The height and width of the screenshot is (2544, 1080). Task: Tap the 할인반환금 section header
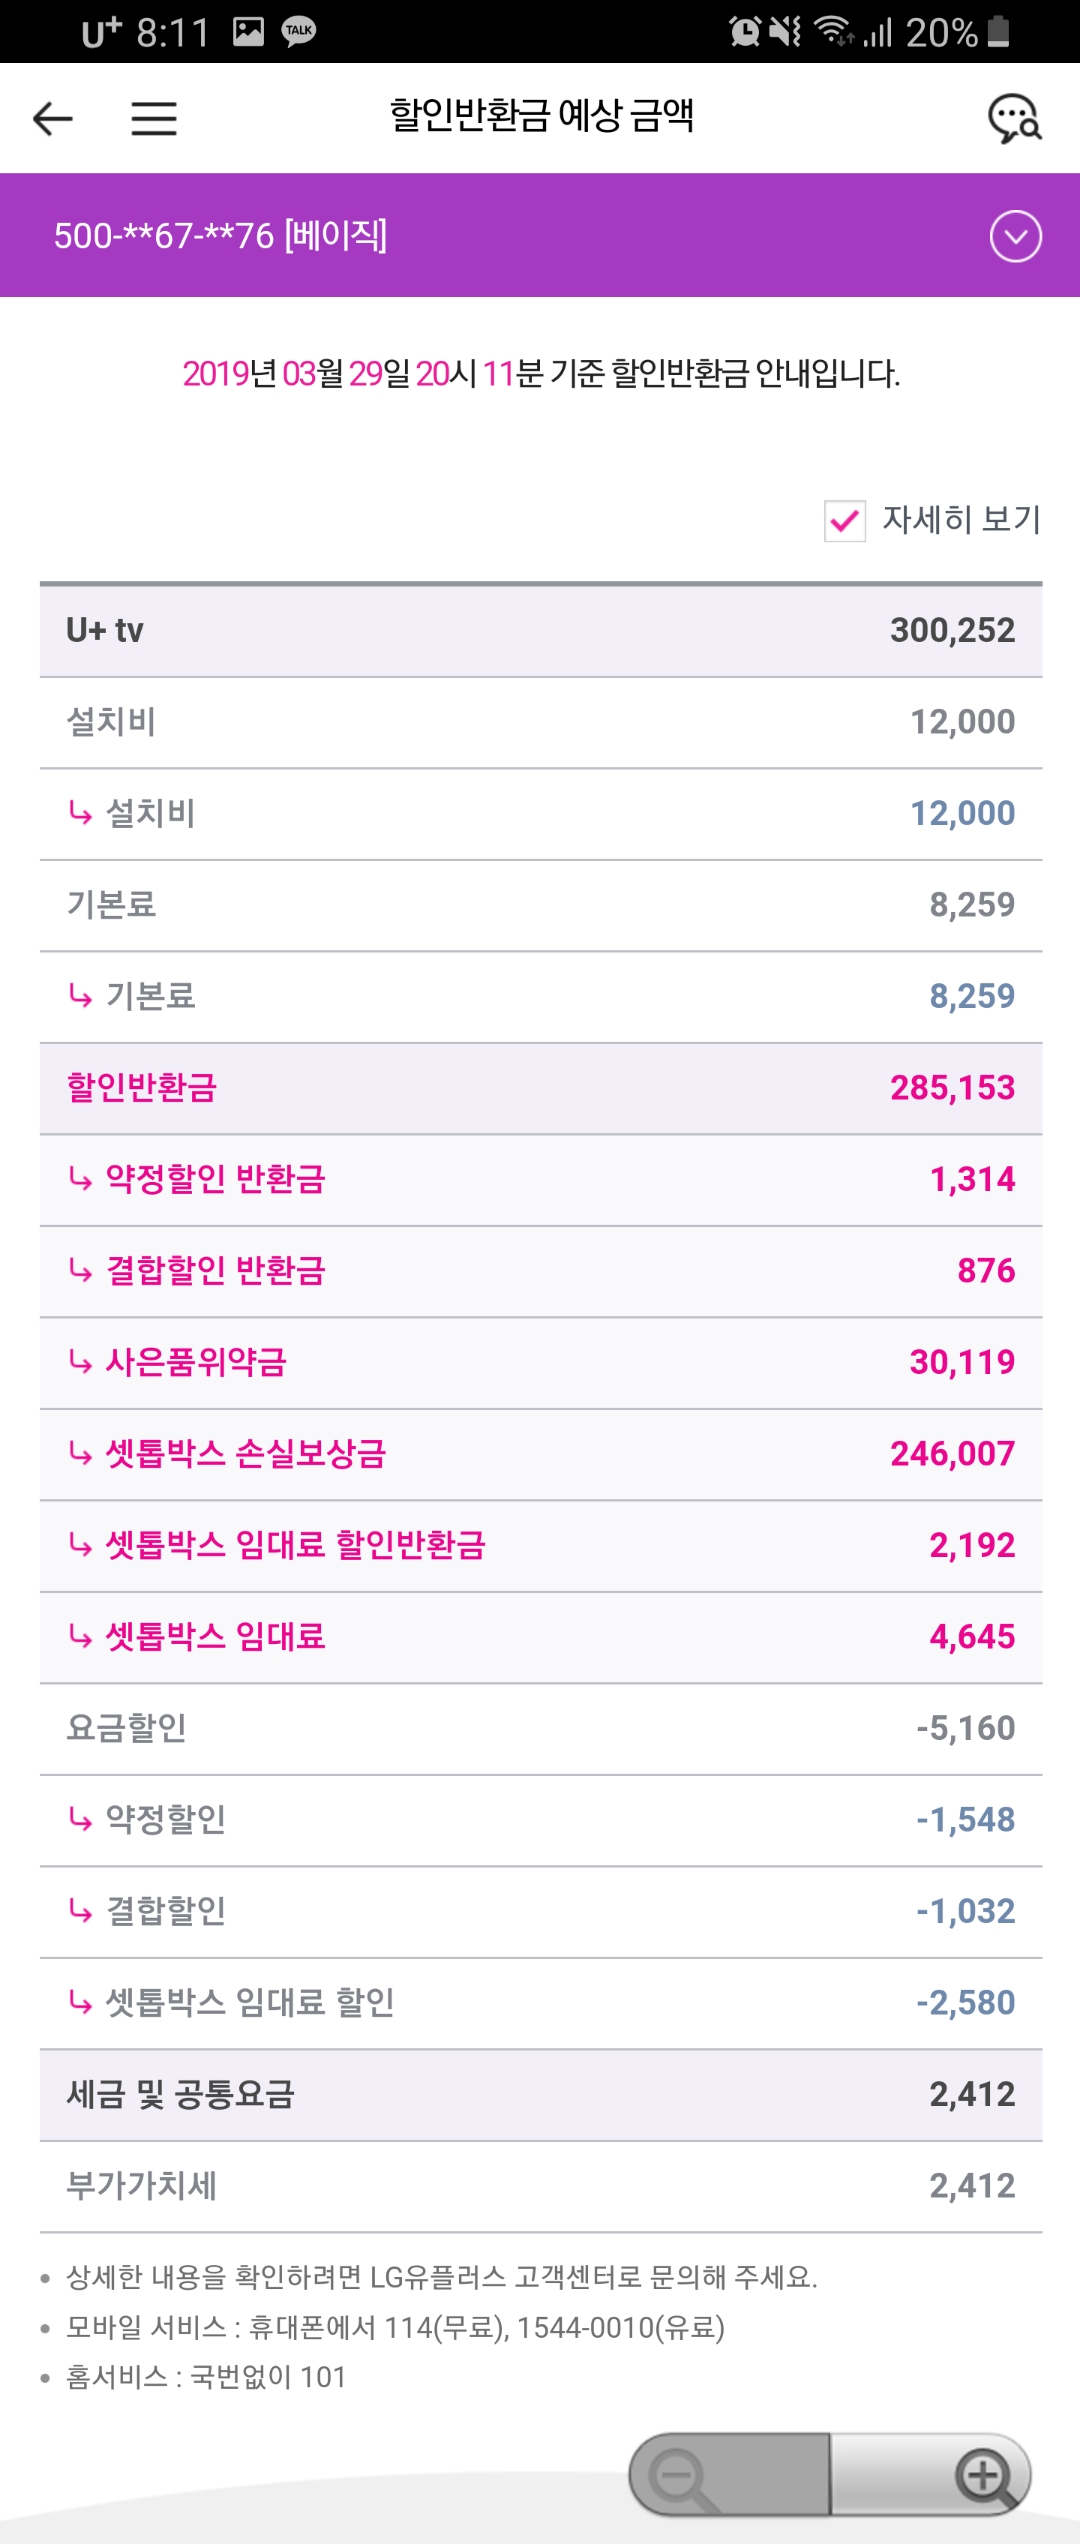(540, 1088)
